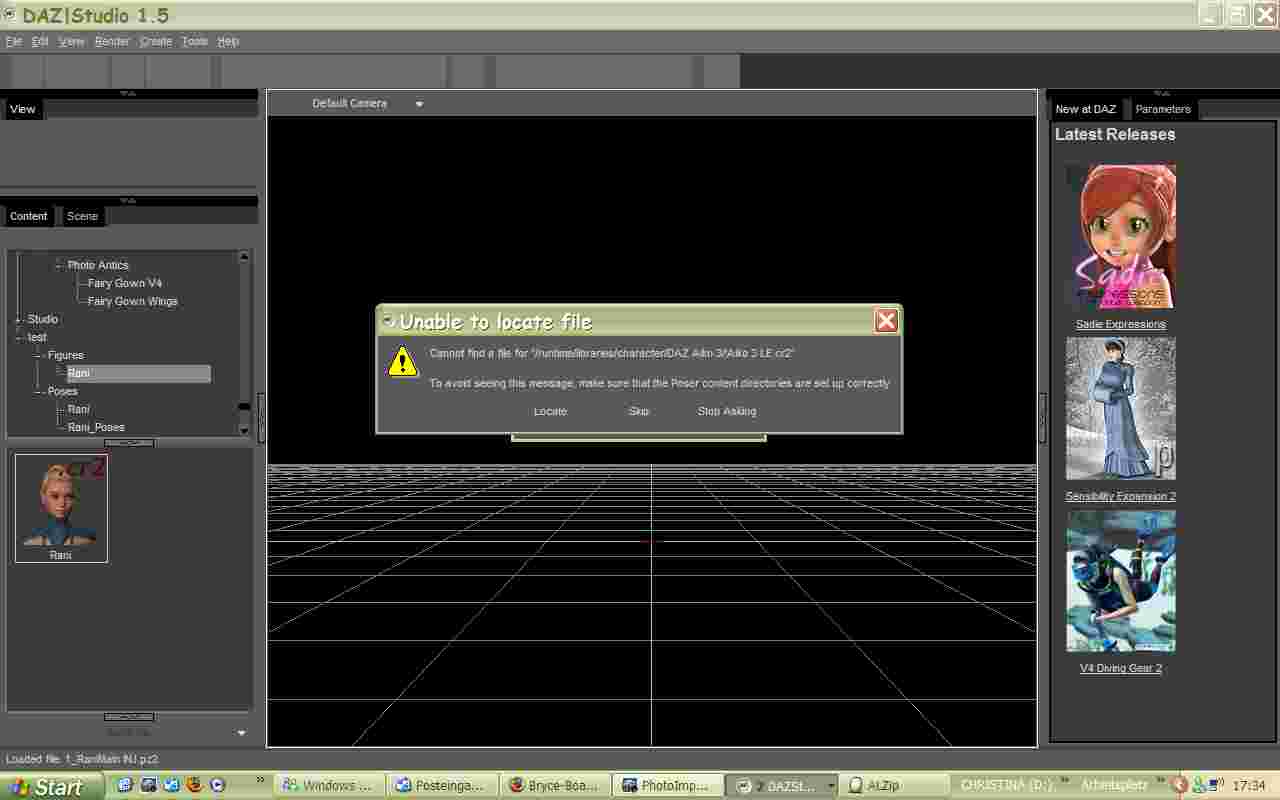1280x800 pixels.
Task: Click the yellow warning icon in dialog
Action: coord(402,361)
